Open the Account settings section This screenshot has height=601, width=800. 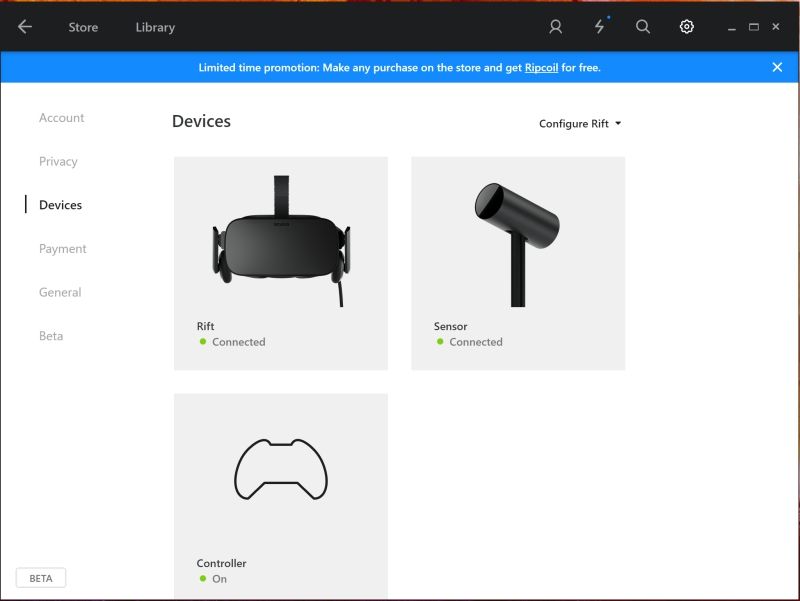click(x=62, y=118)
